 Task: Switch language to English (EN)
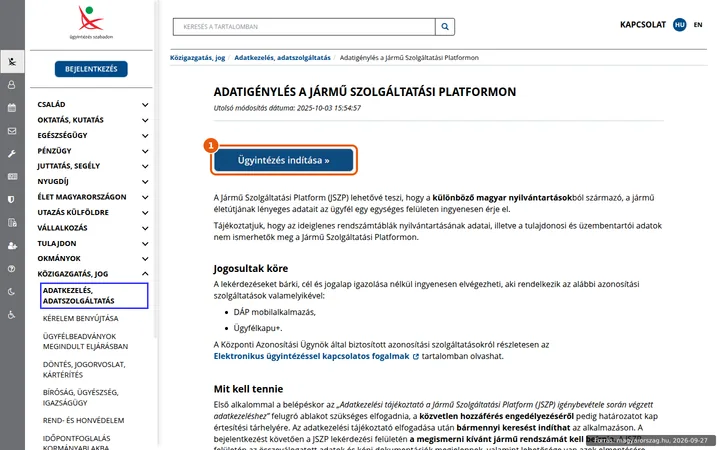(x=698, y=25)
